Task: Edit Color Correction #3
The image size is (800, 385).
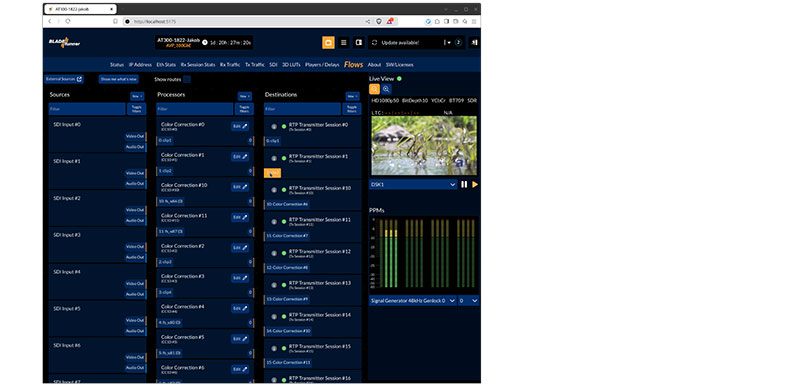Action: tap(240, 278)
